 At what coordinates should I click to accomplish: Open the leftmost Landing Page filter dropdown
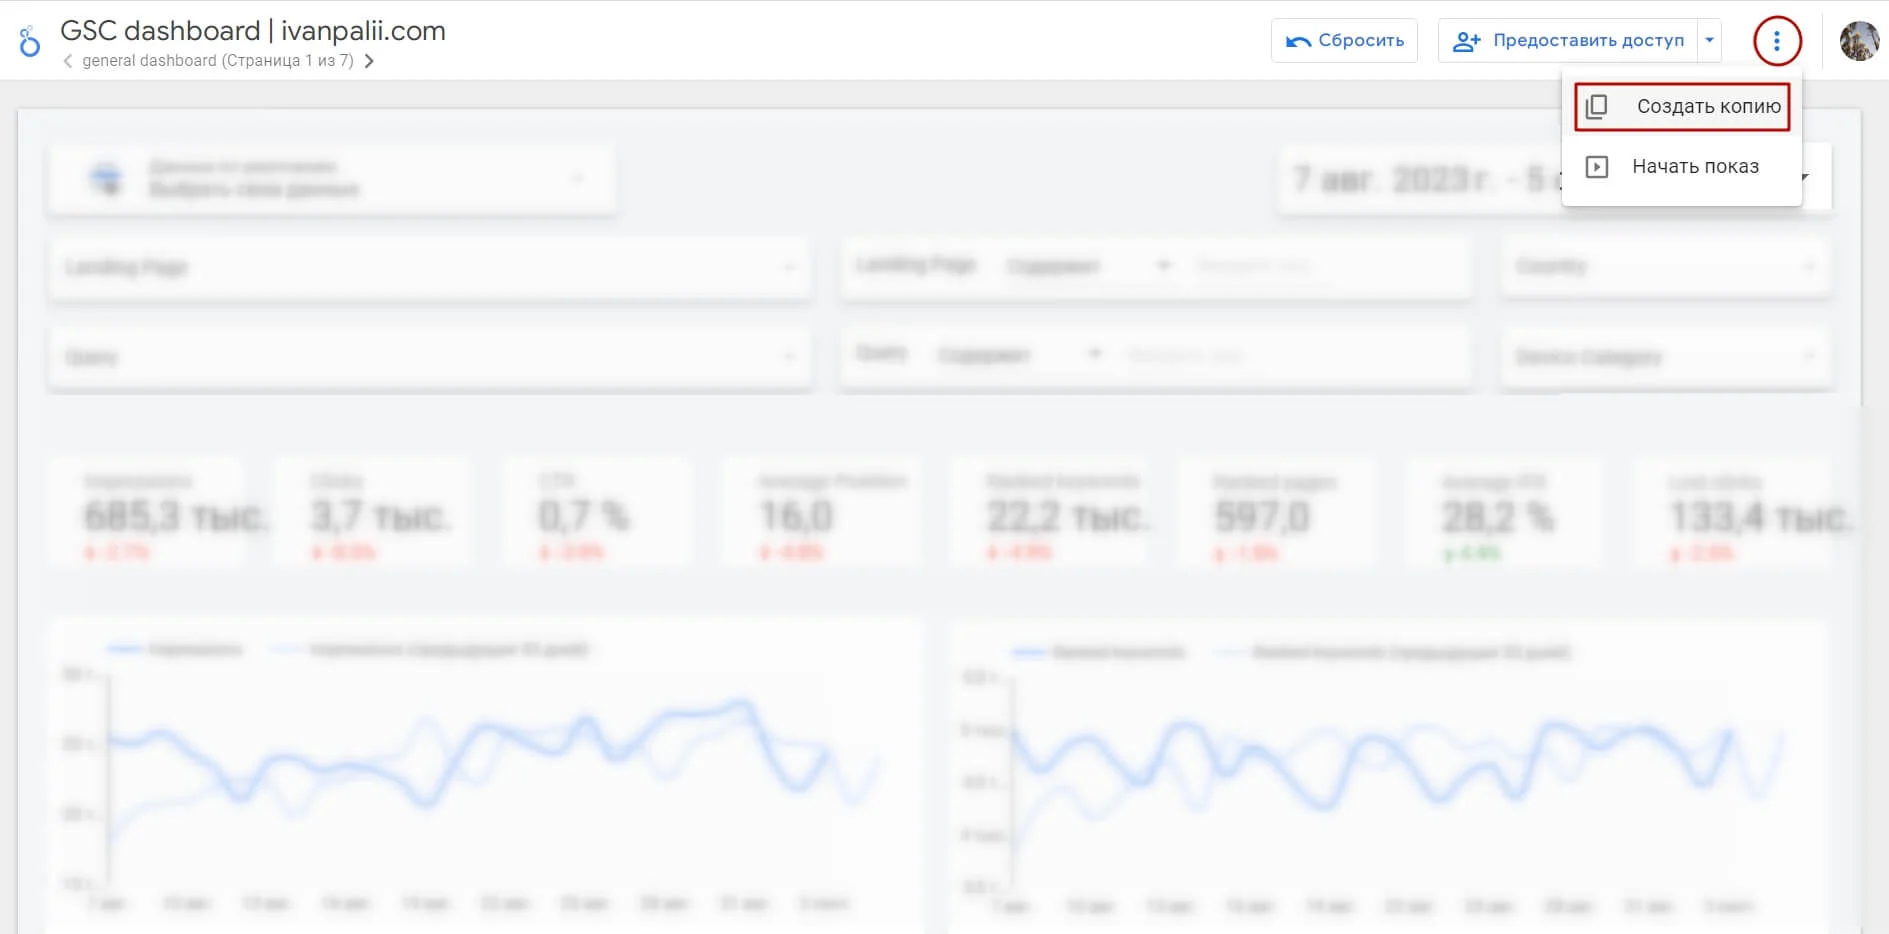point(430,267)
